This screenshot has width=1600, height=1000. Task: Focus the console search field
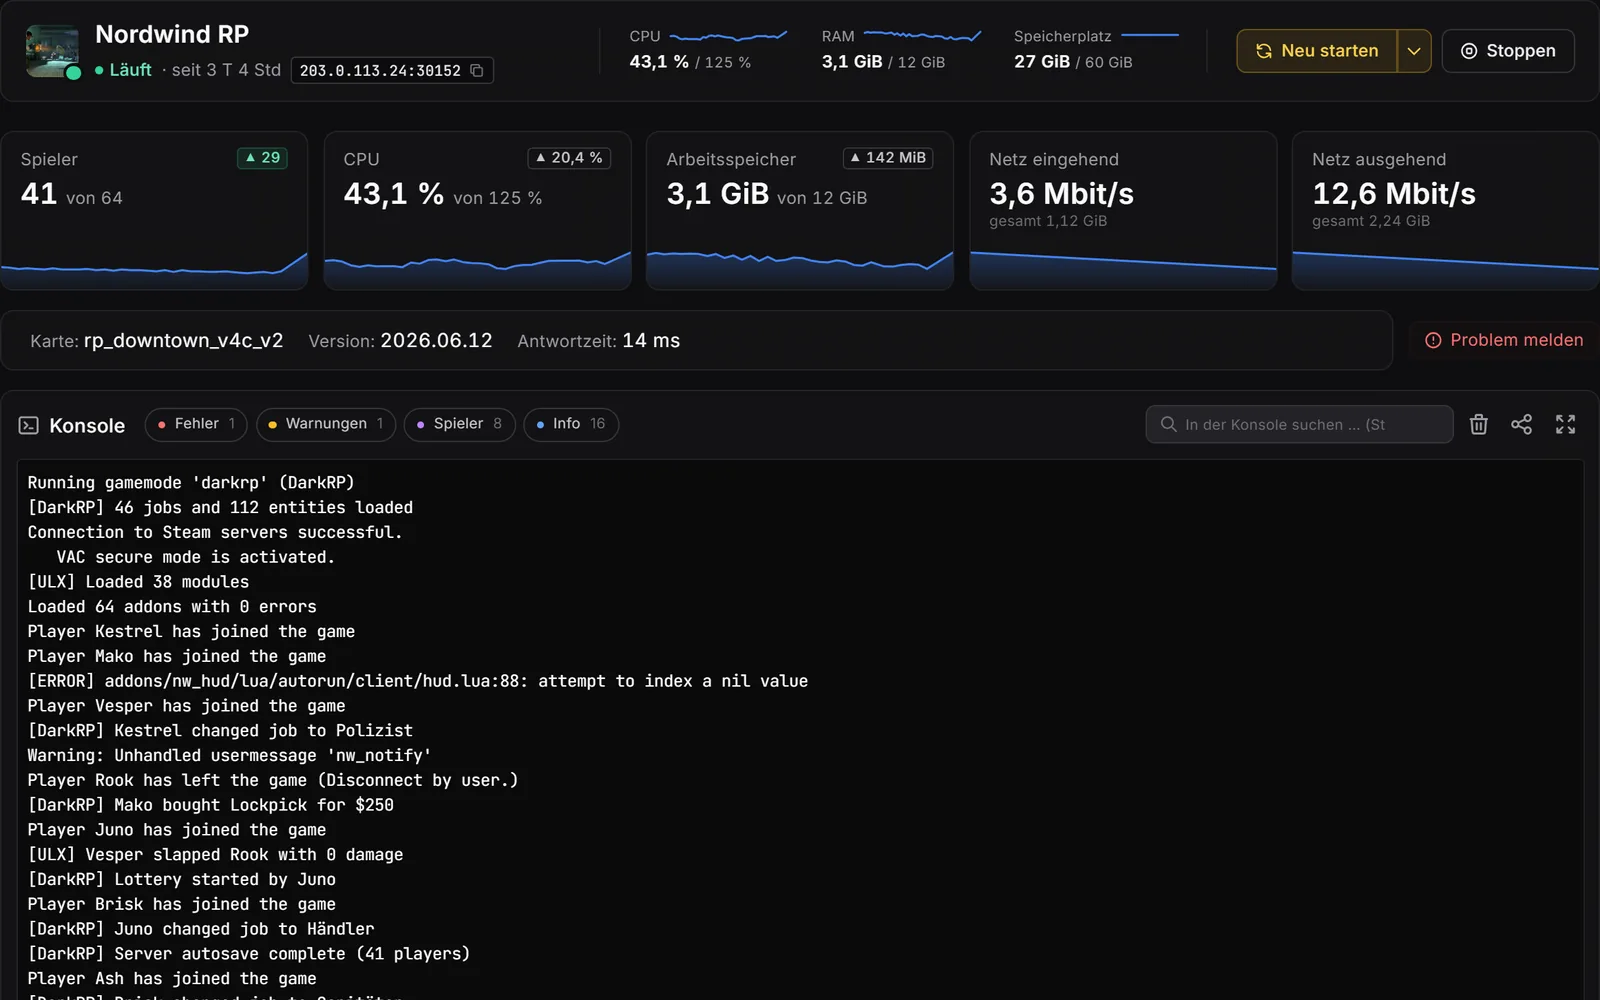(1299, 424)
